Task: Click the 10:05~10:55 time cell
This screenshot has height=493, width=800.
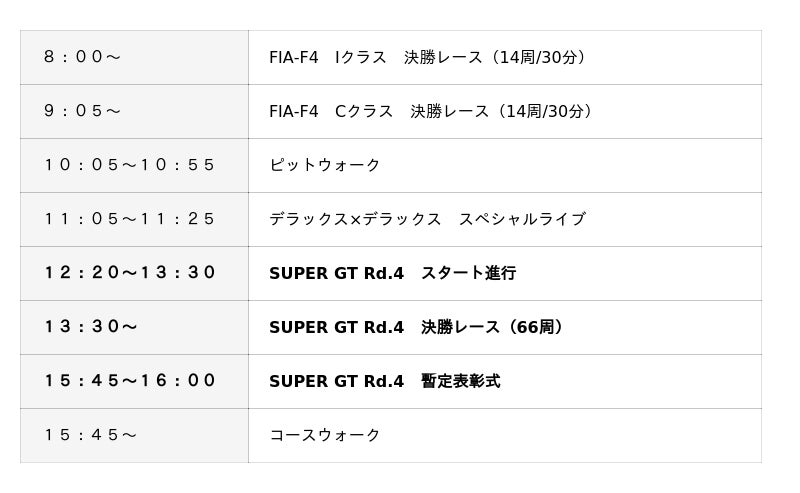Action: [x=134, y=165]
